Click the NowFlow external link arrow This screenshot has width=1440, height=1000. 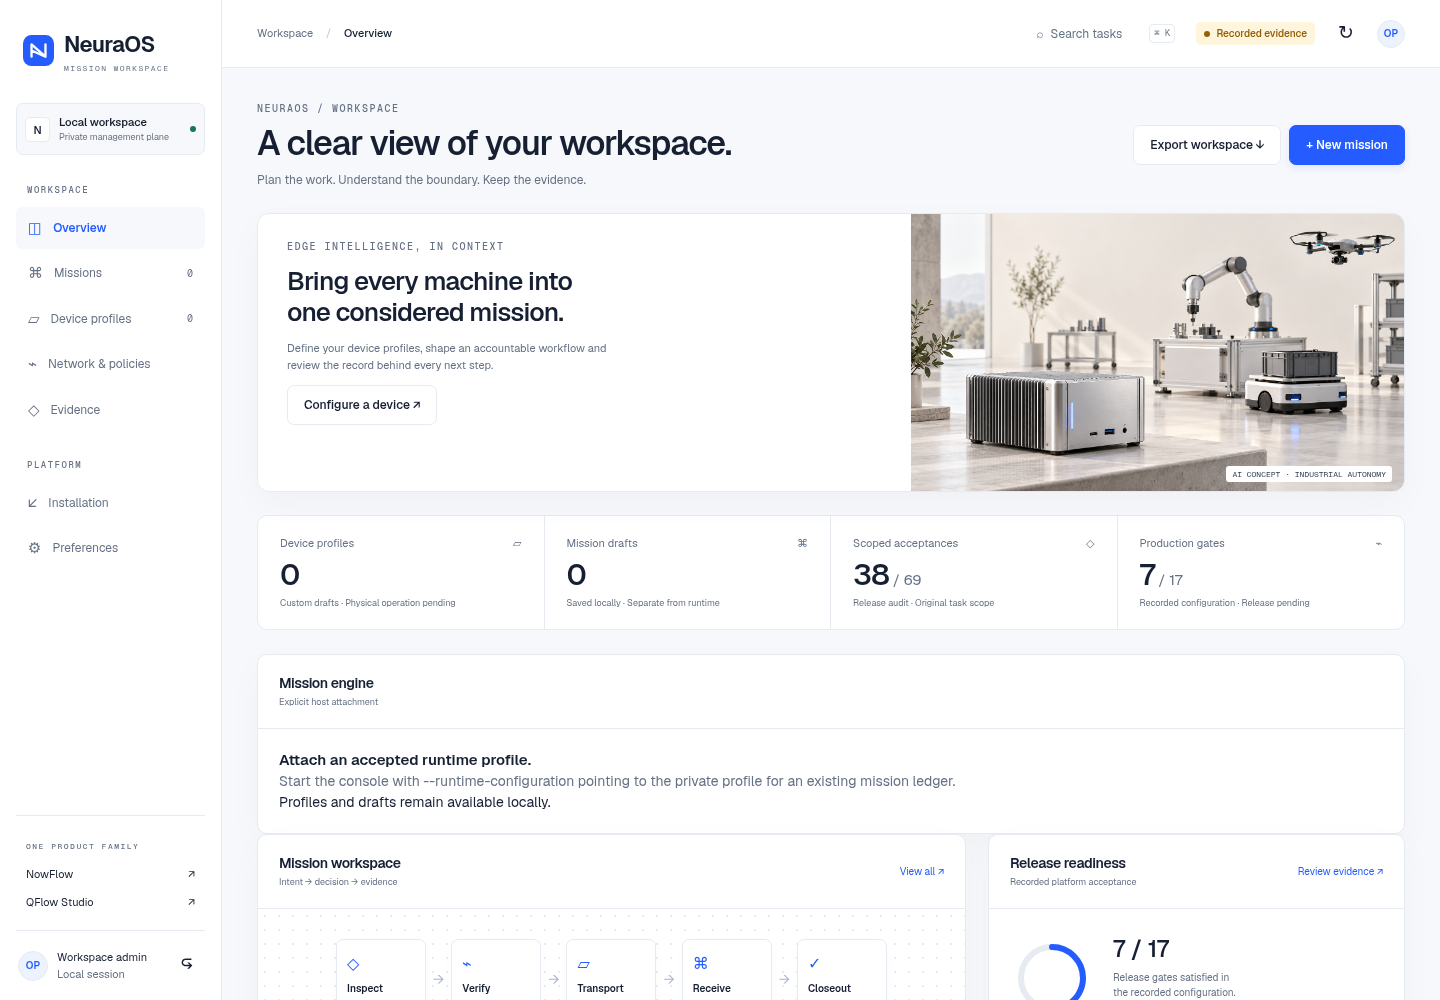191,874
